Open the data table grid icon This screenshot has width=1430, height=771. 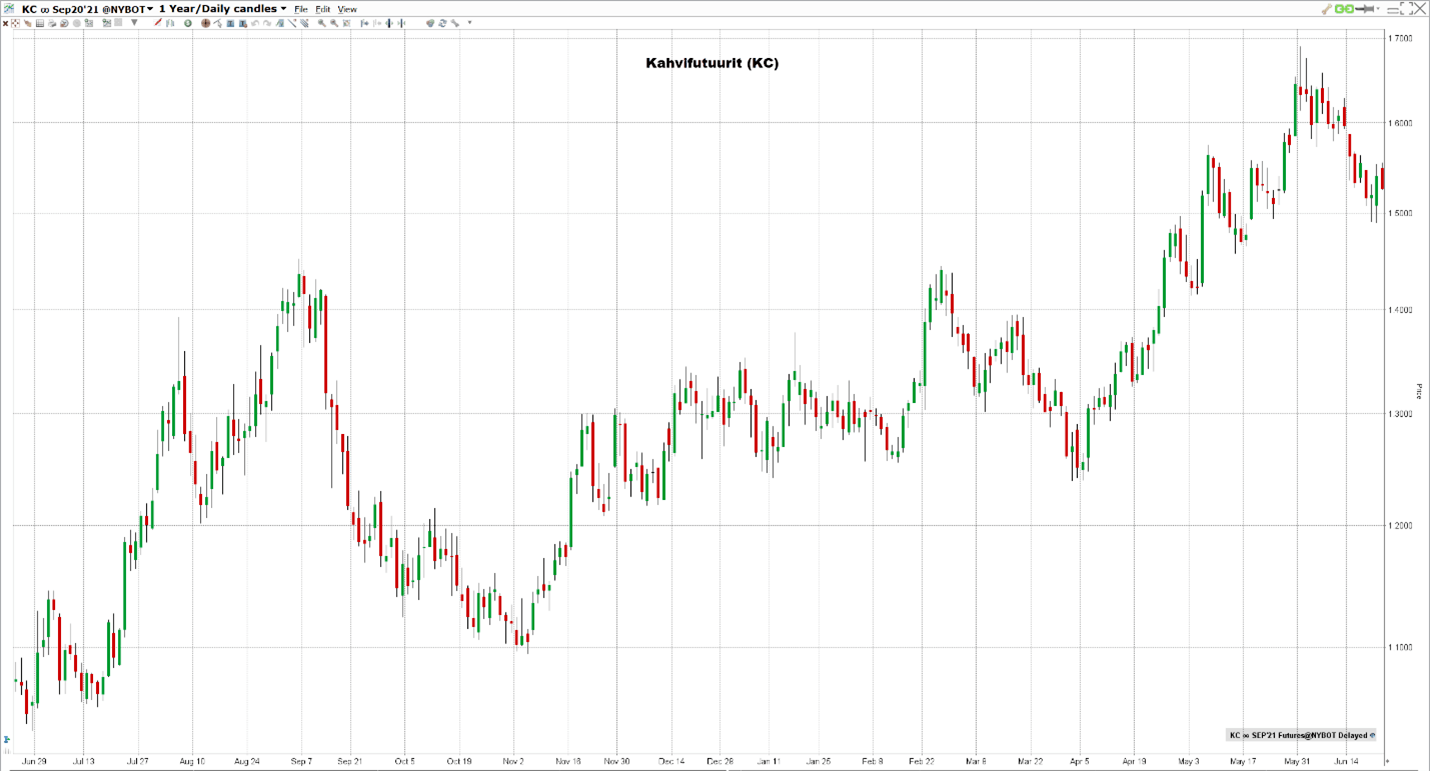pyautogui.click(x=39, y=23)
